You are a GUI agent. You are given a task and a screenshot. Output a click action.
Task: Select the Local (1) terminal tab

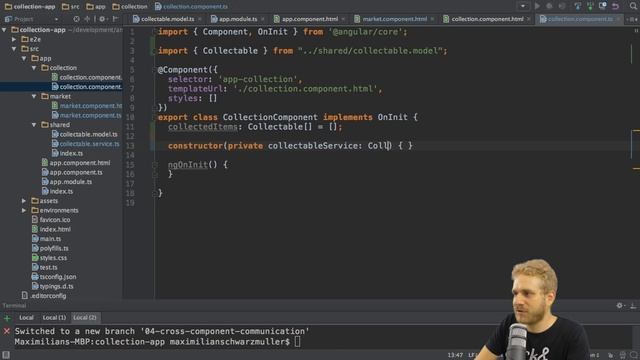coord(54,318)
